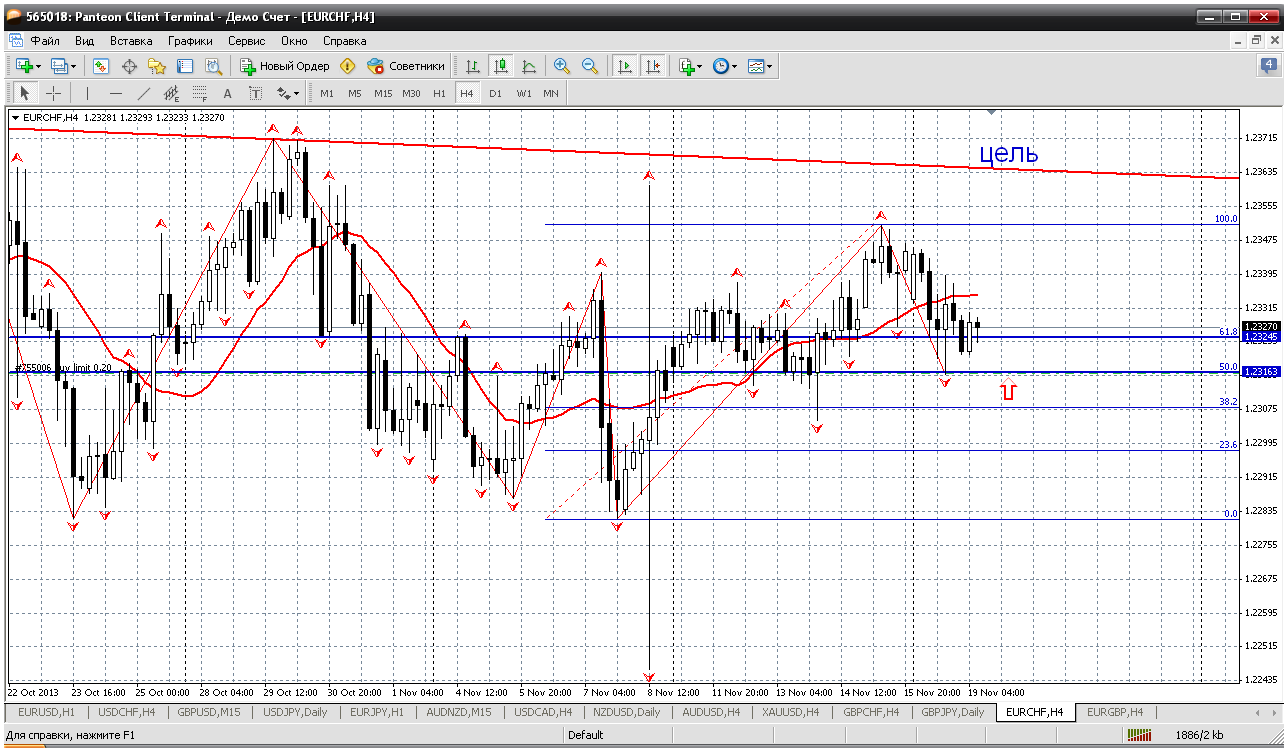Open the Вставка menu
Viewport: 1288px width, 748px height.
131,41
